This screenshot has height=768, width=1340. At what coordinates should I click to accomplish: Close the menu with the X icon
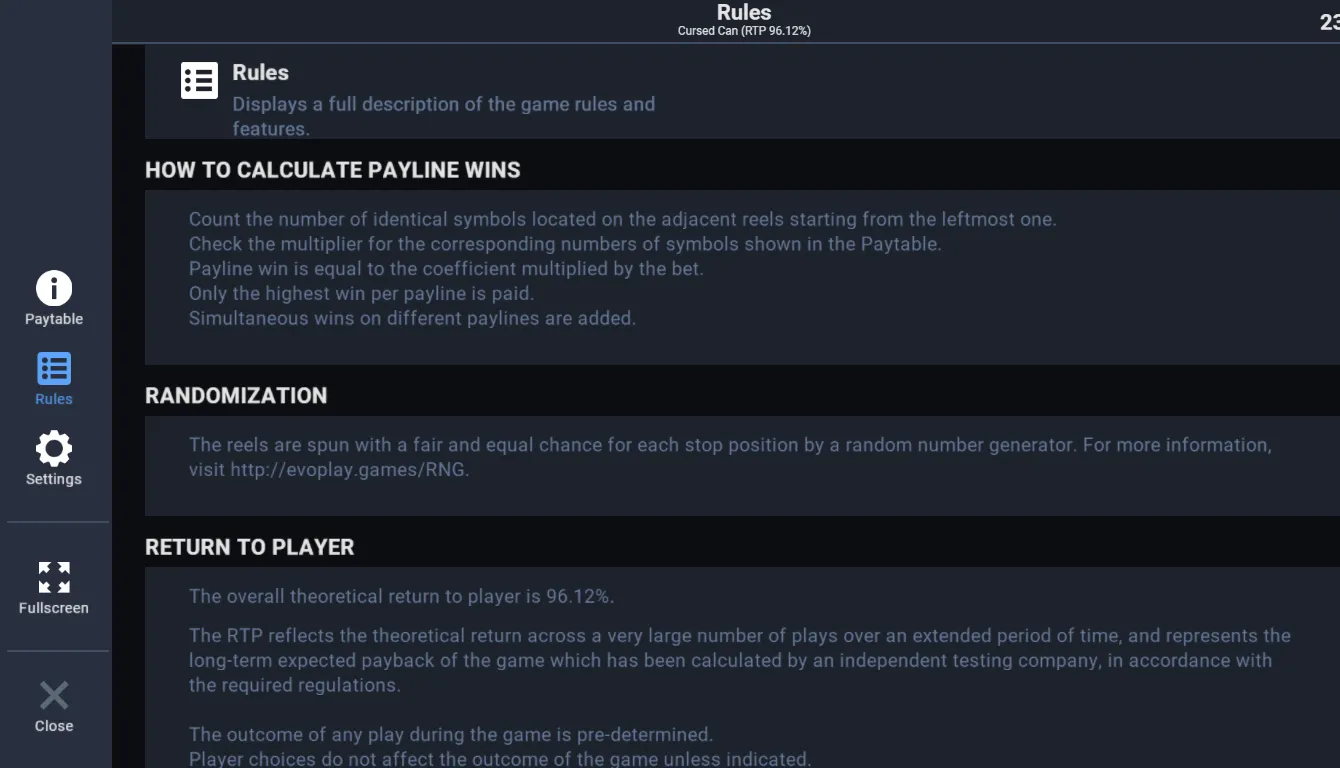[x=54, y=695]
